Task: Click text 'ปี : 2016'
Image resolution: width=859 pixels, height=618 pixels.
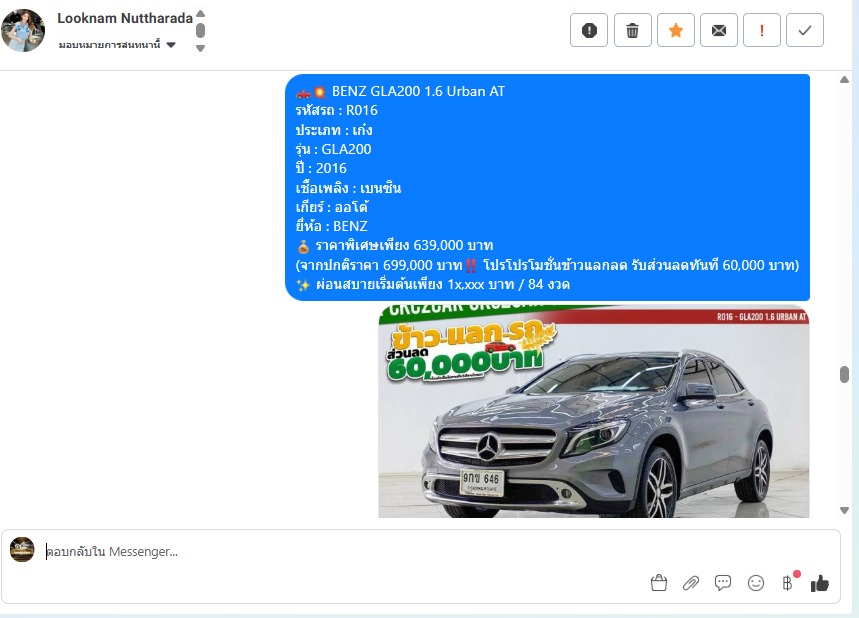Action: tap(321, 168)
